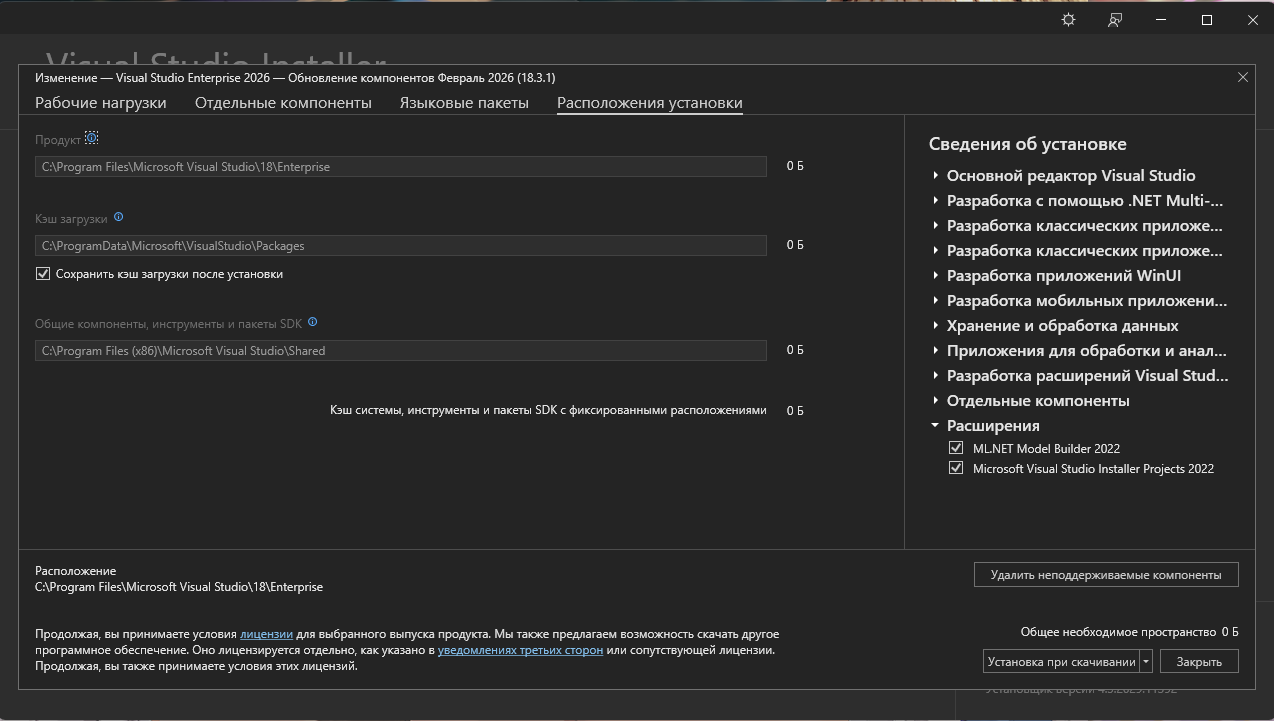Click info icon beside Кэш загрузки
Screen dimensions: 1274x721
(119, 217)
